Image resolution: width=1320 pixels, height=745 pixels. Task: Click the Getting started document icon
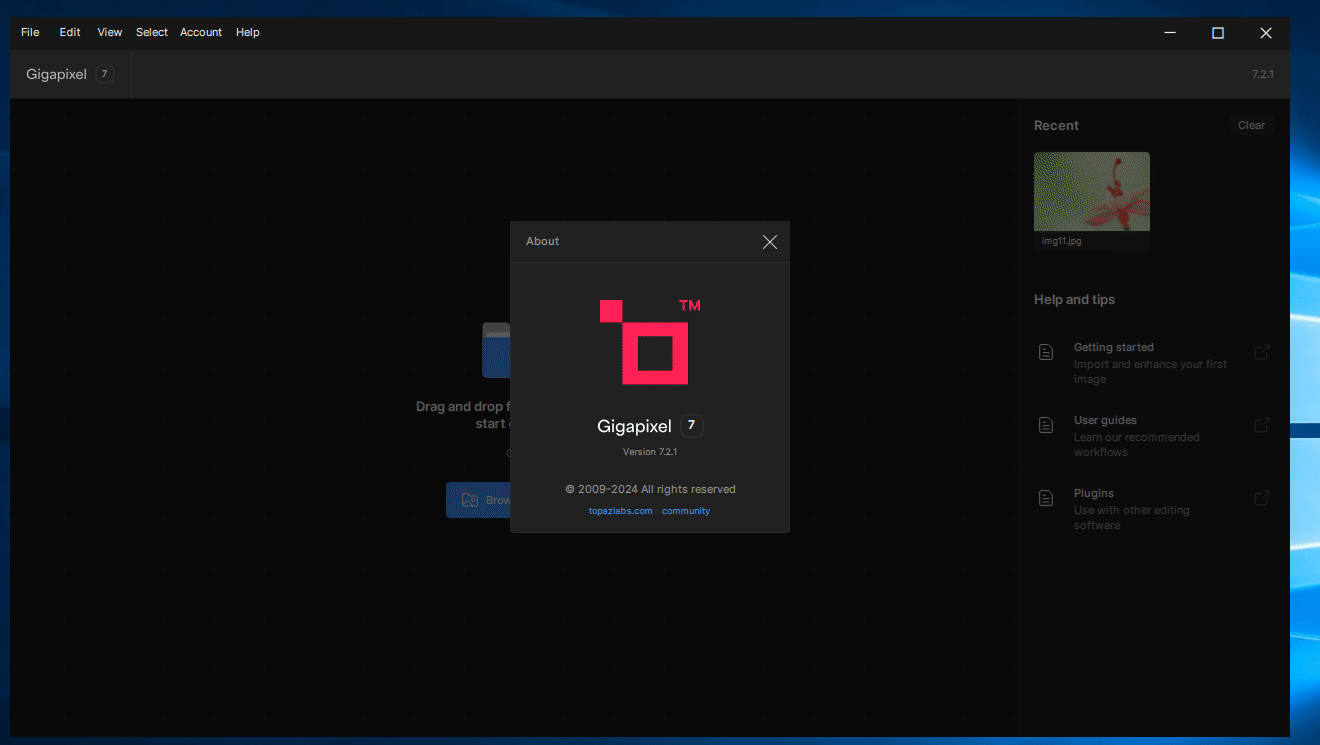coord(1046,352)
